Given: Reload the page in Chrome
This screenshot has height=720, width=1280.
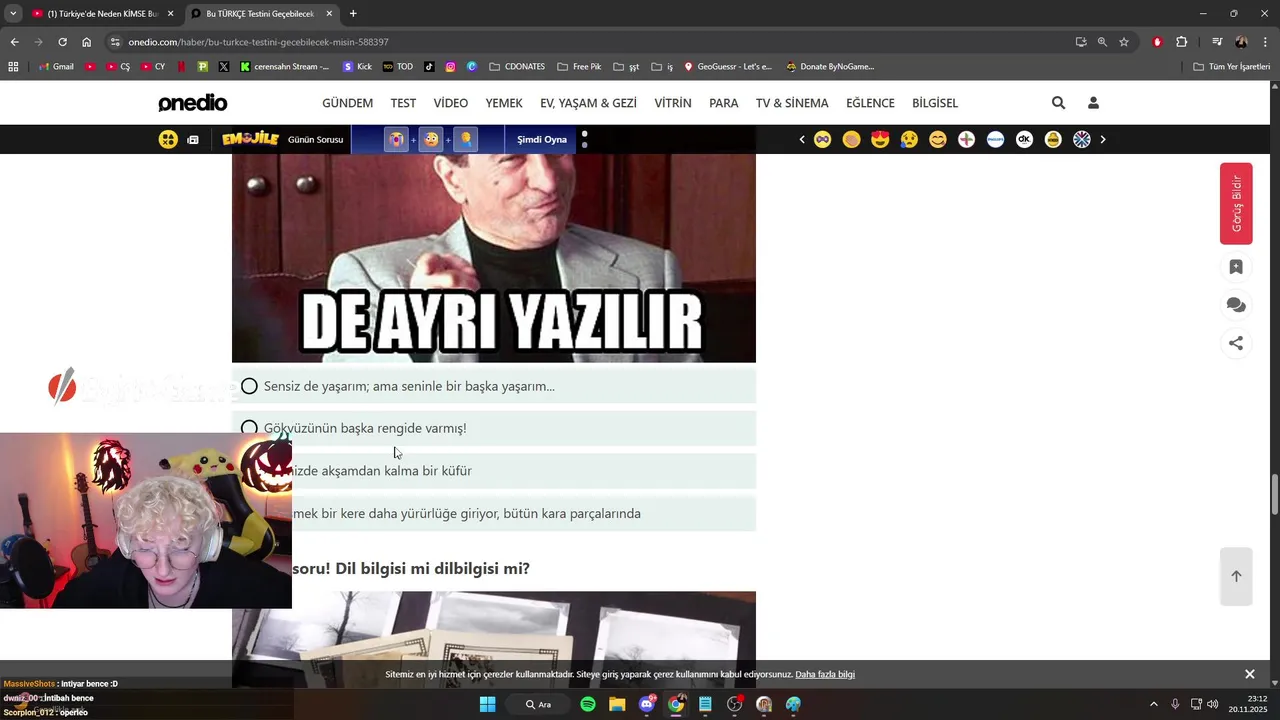Looking at the screenshot, I should click(x=62, y=42).
